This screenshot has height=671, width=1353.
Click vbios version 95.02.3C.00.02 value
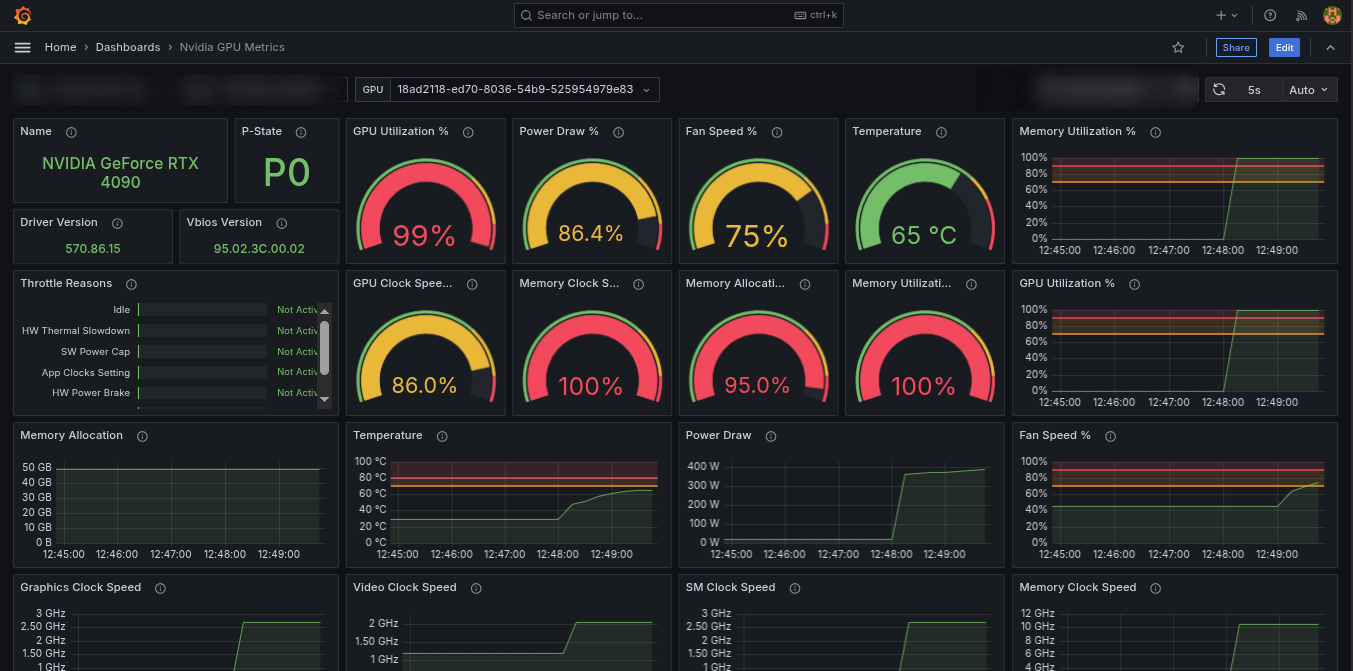pyautogui.click(x=259, y=248)
